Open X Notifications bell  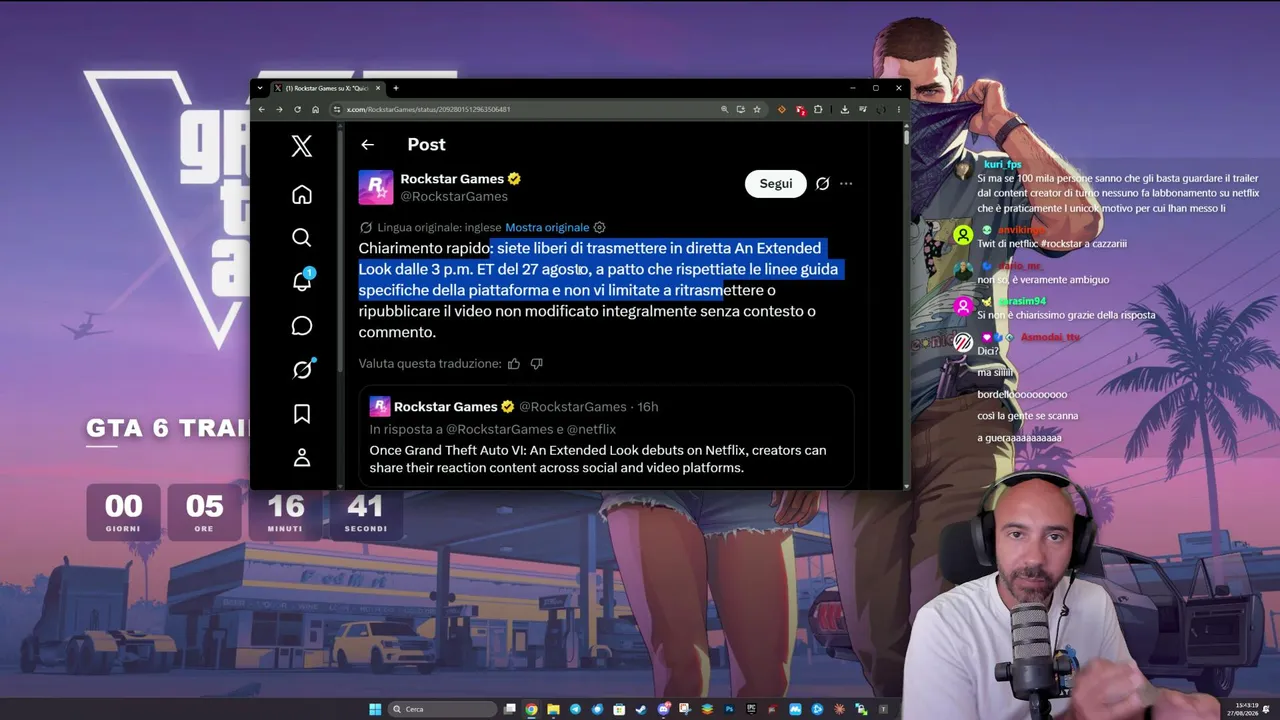point(302,280)
